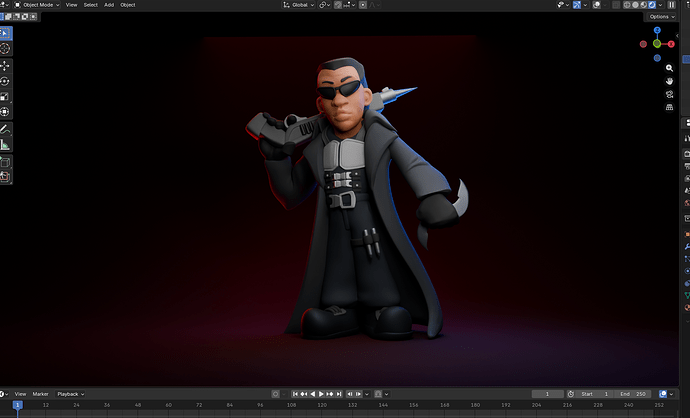Open the Select menu
Screen dimensions: 690x418
(91, 5)
